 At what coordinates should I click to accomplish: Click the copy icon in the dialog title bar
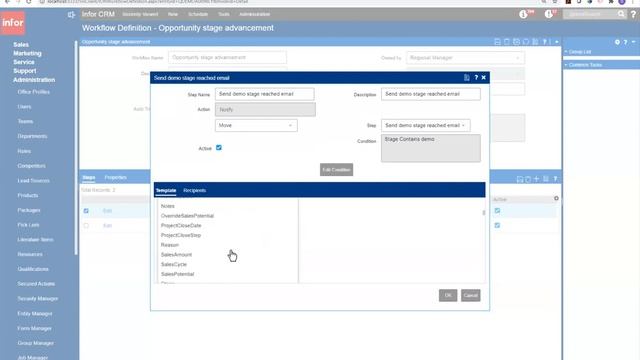pos(467,78)
